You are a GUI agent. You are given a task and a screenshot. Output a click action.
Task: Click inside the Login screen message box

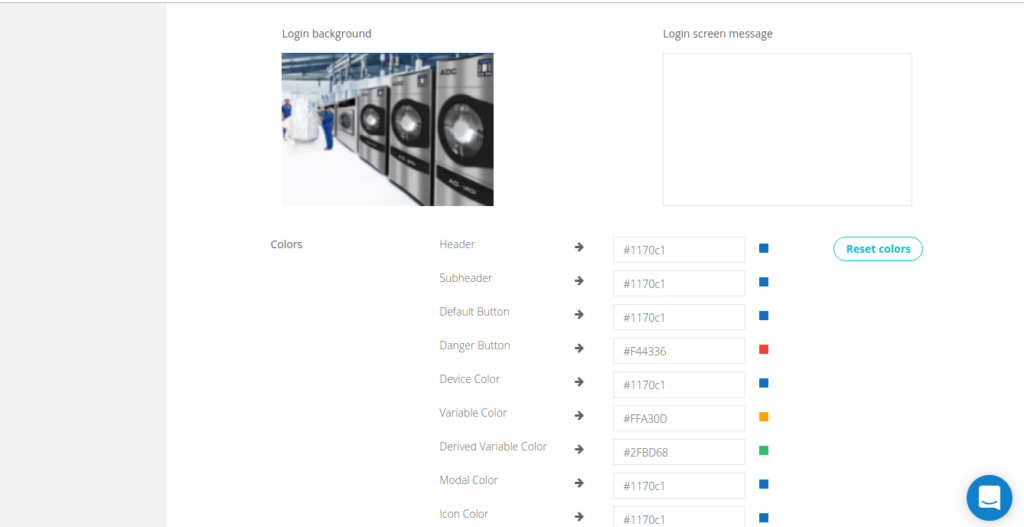click(x=787, y=129)
